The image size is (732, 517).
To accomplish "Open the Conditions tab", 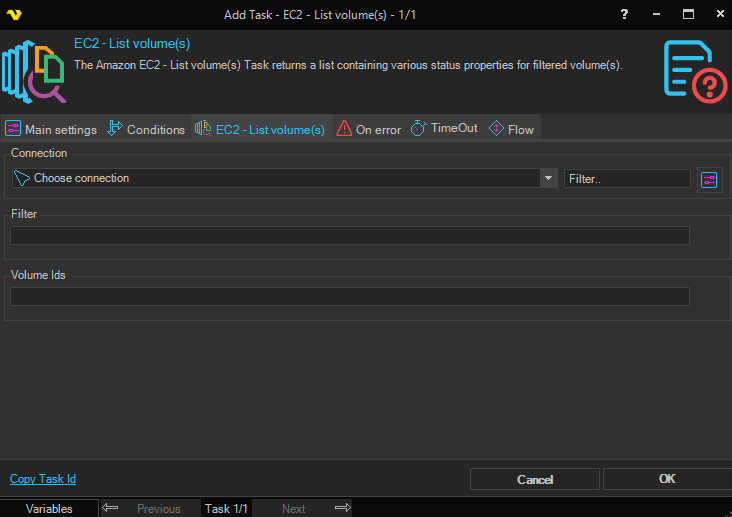I will click(146, 129).
